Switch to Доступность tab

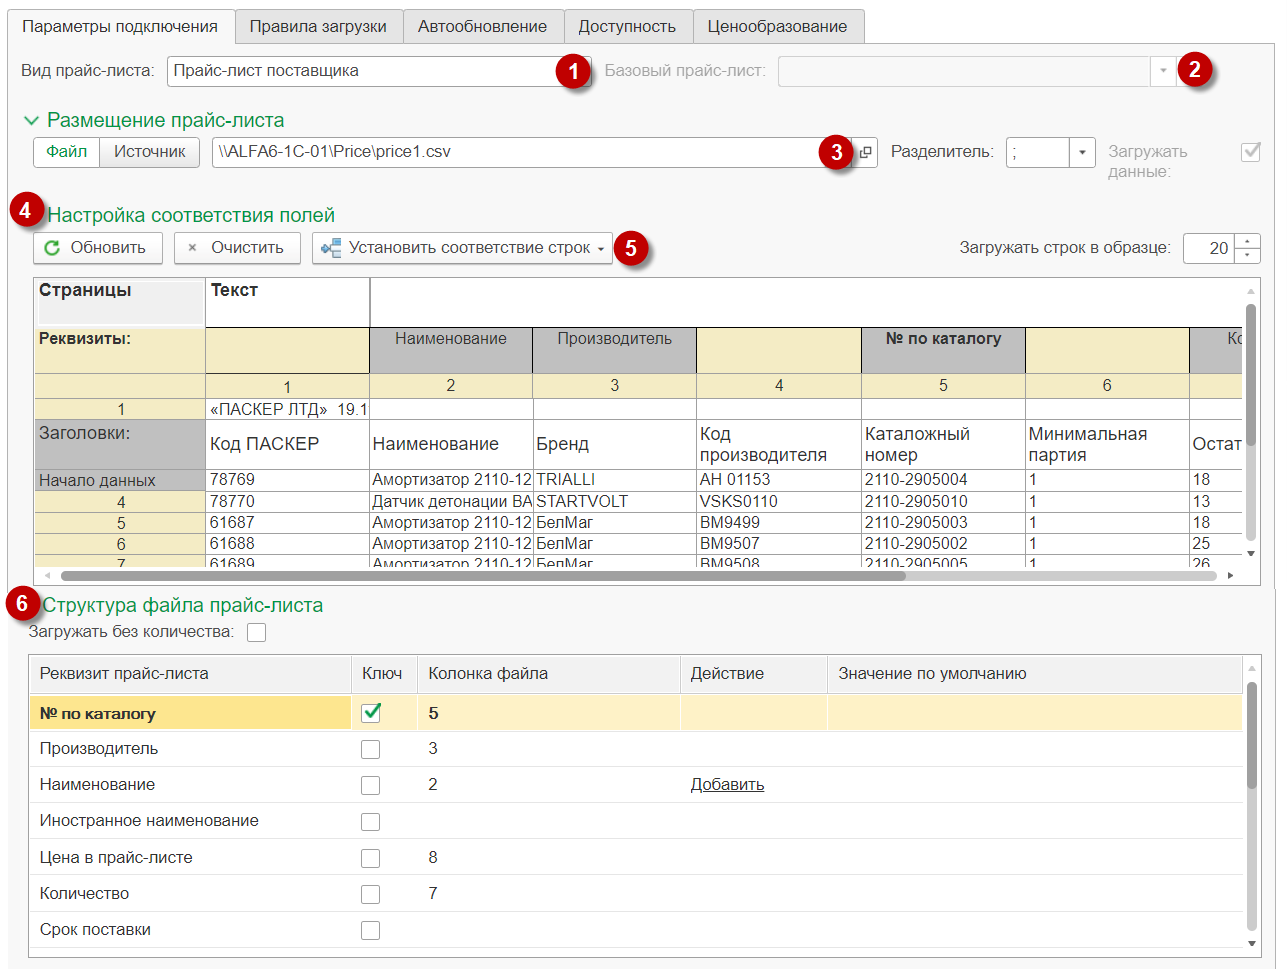point(627,27)
